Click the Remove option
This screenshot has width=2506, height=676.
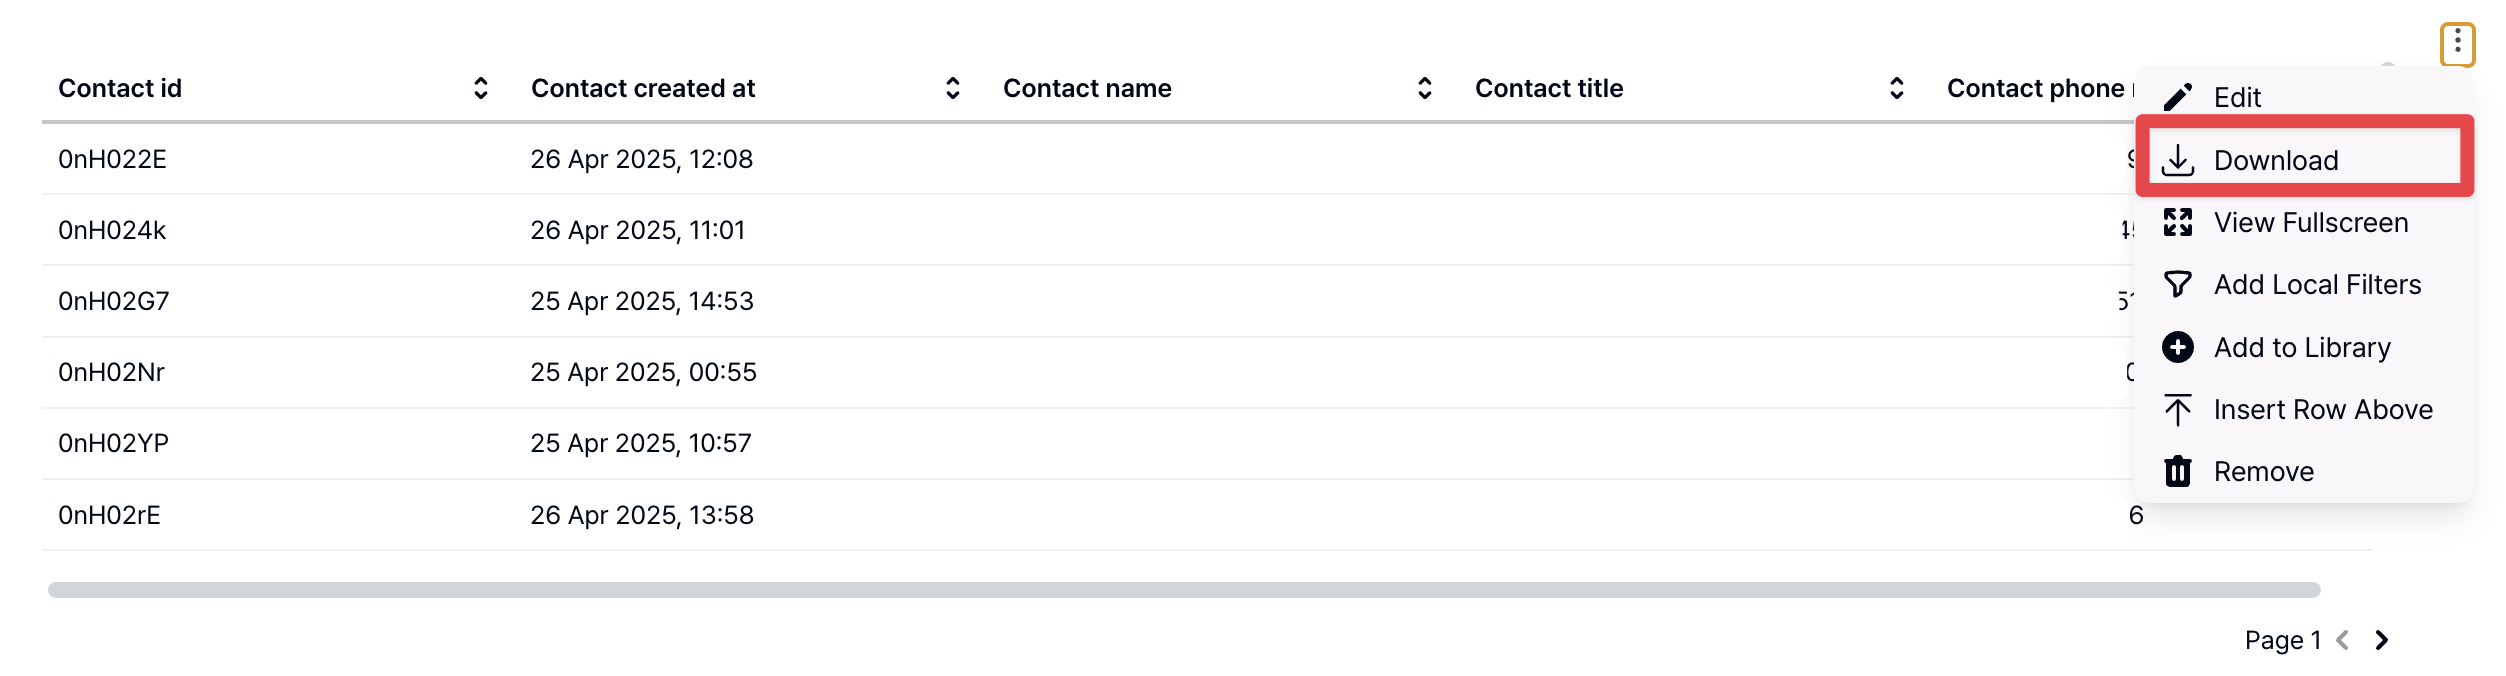coord(2262,471)
